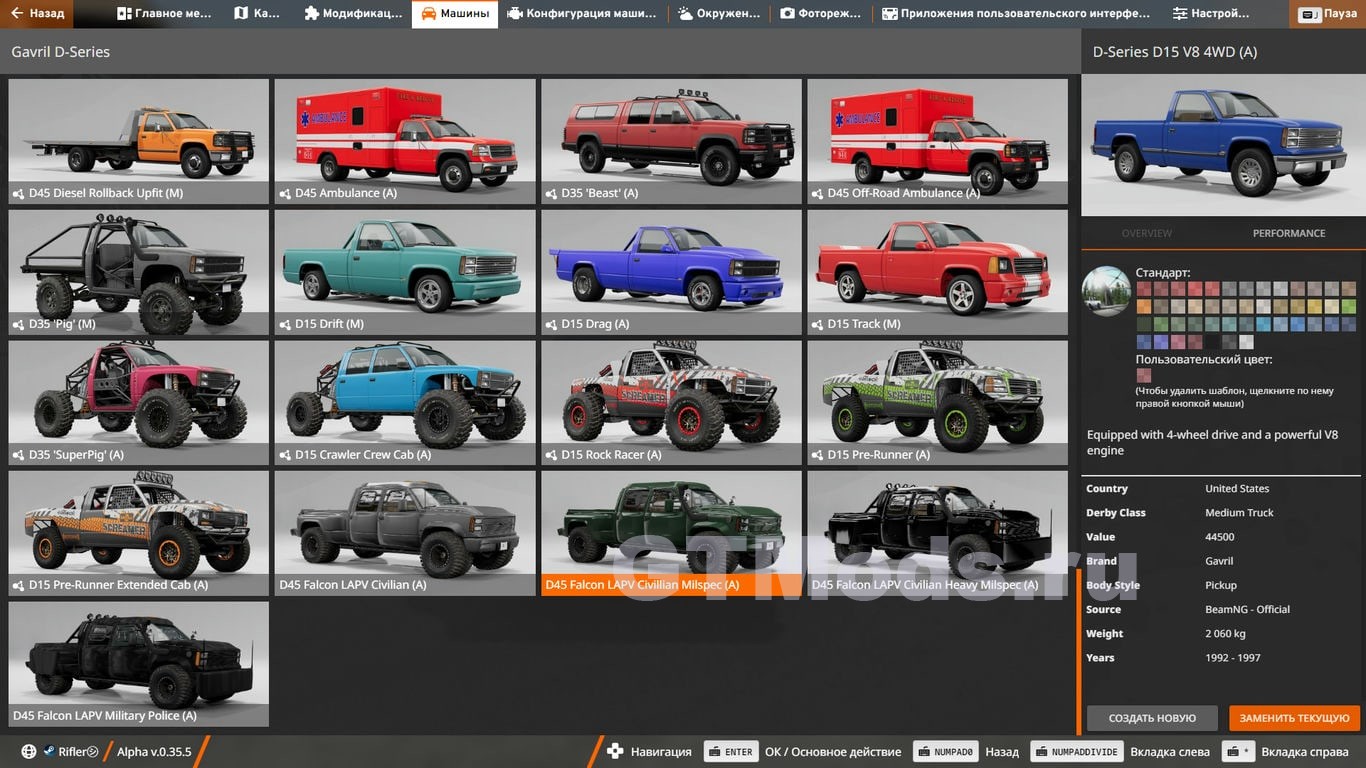Pick the green D15 Pre-Runner (A)

point(938,403)
